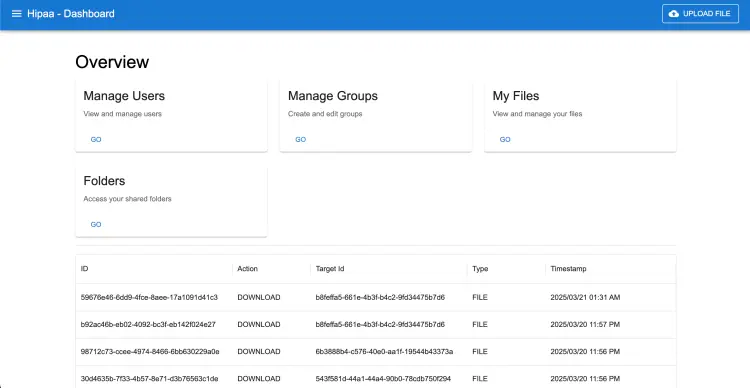This screenshot has height=388, width=750.
Task: Sort by the Type column header
Action: 480,269
